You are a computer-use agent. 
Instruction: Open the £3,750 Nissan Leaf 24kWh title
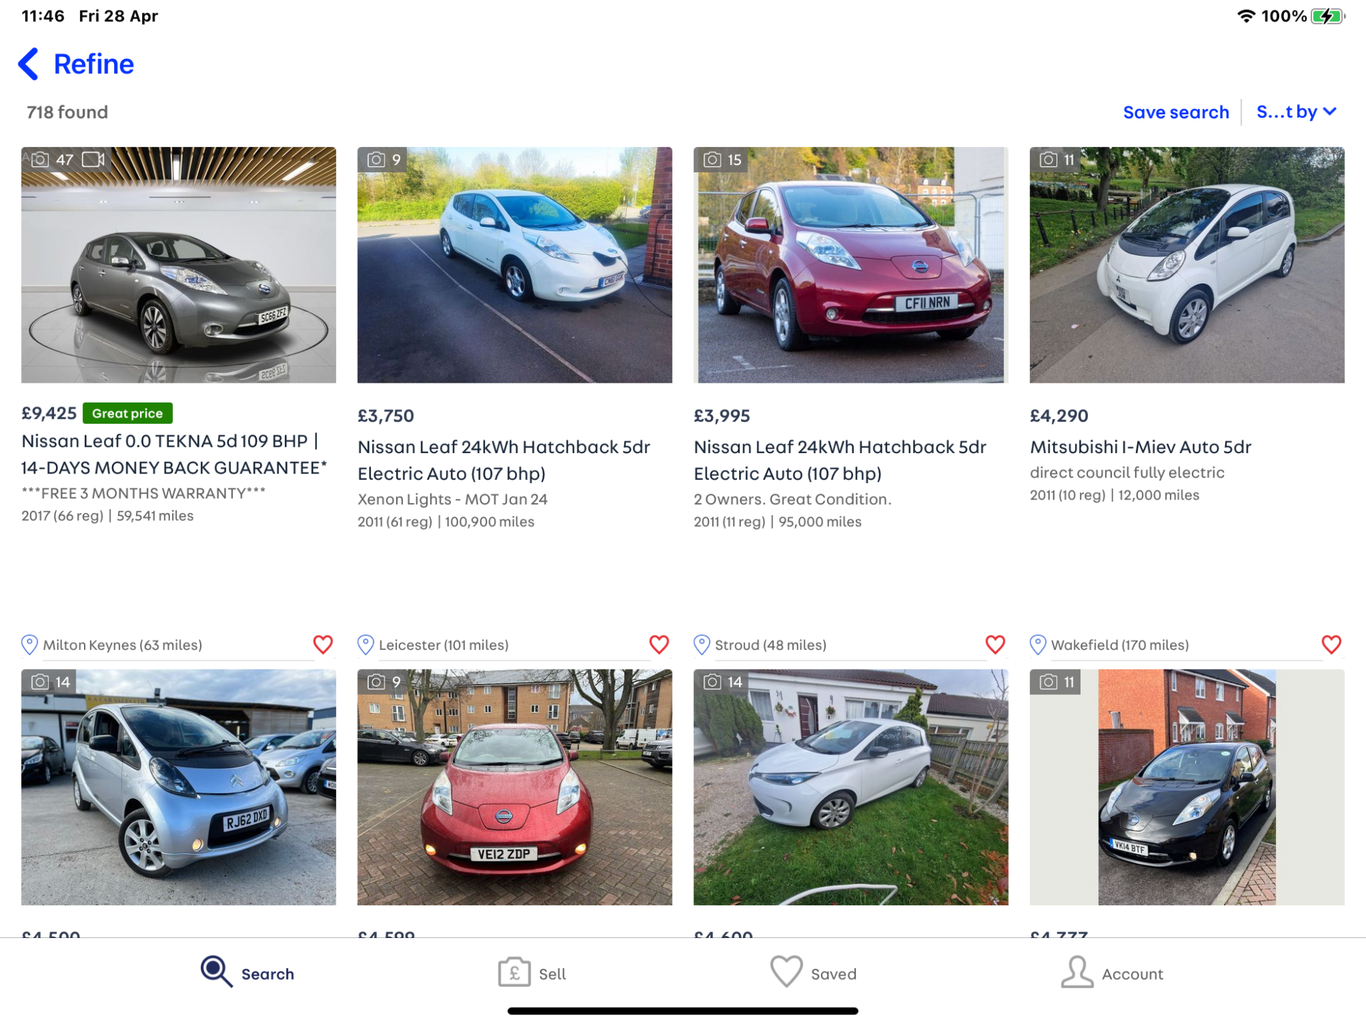coord(503,460)
